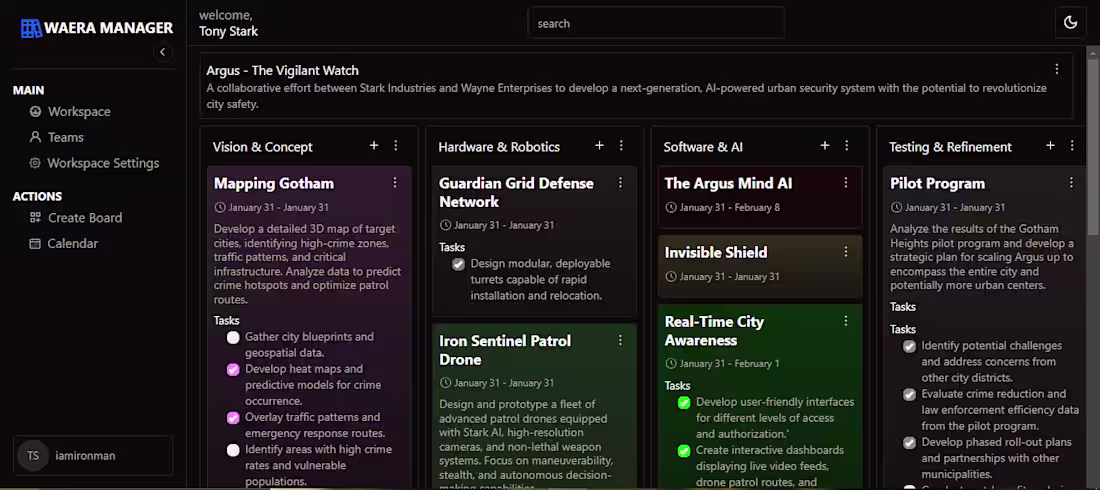Image resolution: width=1100 pixels, height=490 pixels.
Task: Click the Mapping Gotham date clock icon
Action: (x=220, y=208)
